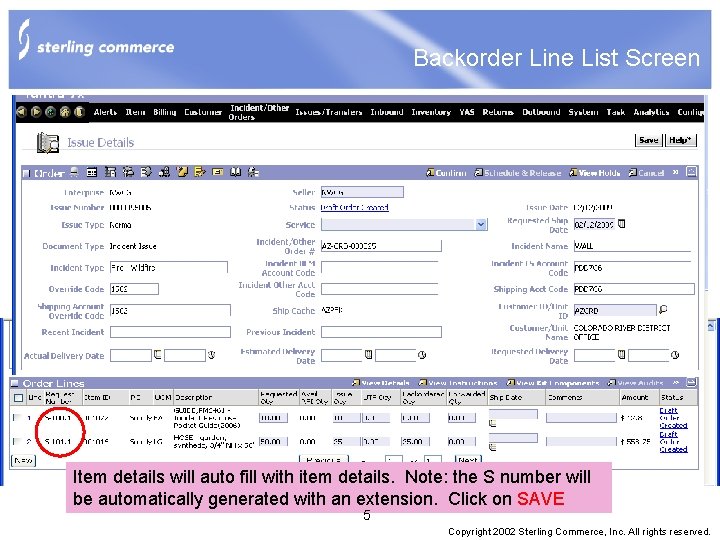Viewport: 720px width, 540px height.
Task: Click the View Holds action
Action: tap(595, 173)
